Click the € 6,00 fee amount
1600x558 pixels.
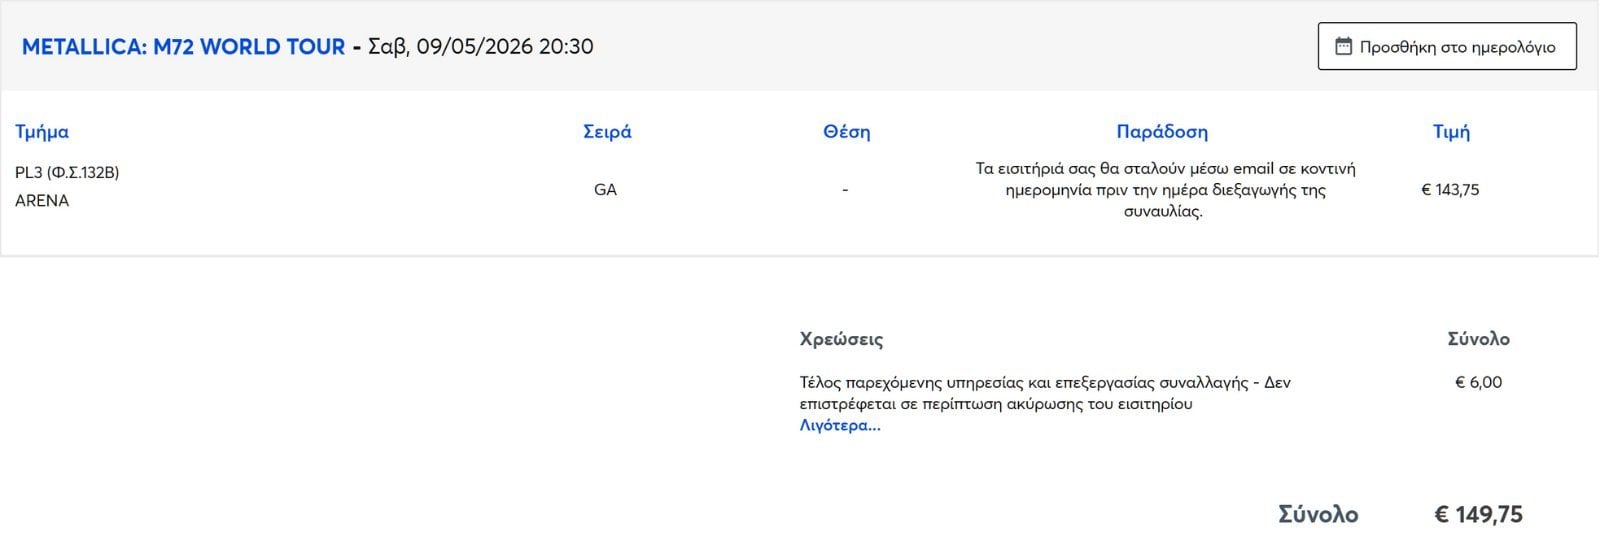pos(1478,382)
